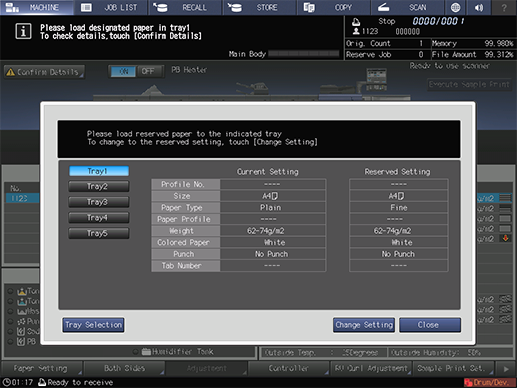Expand the Controller menu
The height and width of the screenshot is (388, 517).
click(x=289, y=368)
